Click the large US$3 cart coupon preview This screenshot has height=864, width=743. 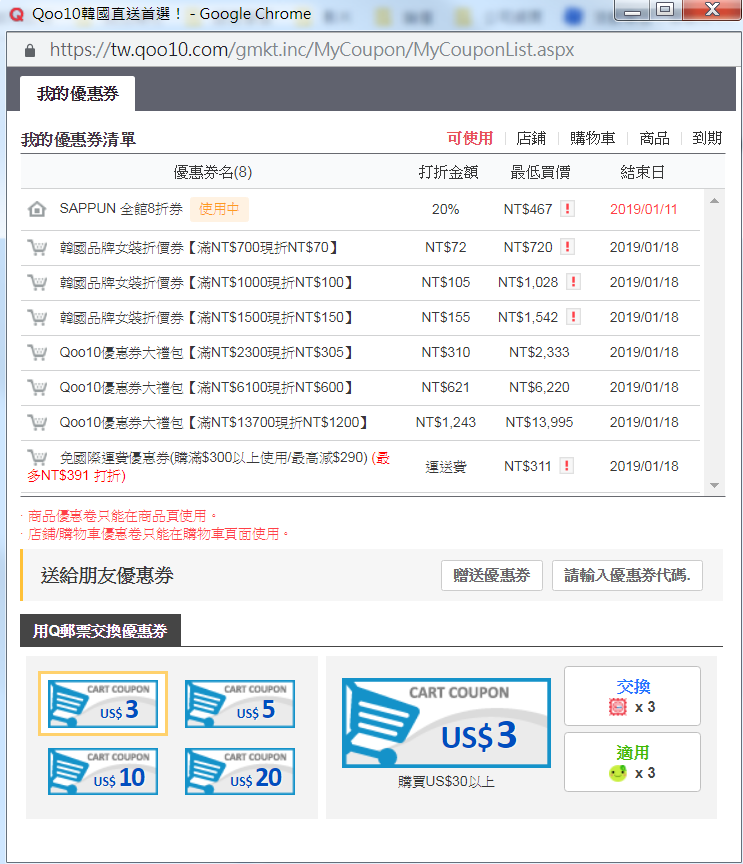pos(446,723)
